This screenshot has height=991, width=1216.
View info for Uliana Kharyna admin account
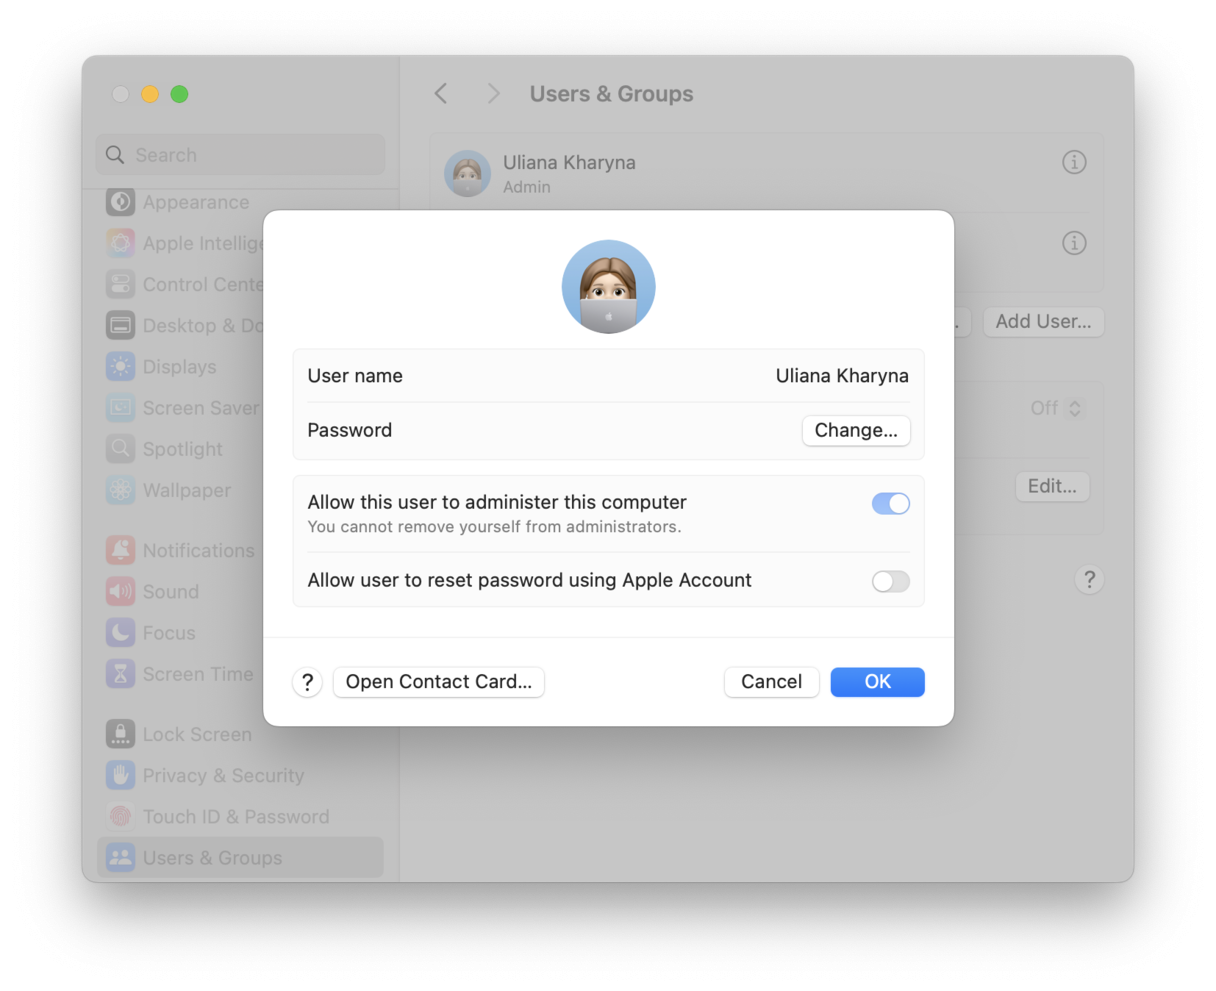(x=1074, y=161)
